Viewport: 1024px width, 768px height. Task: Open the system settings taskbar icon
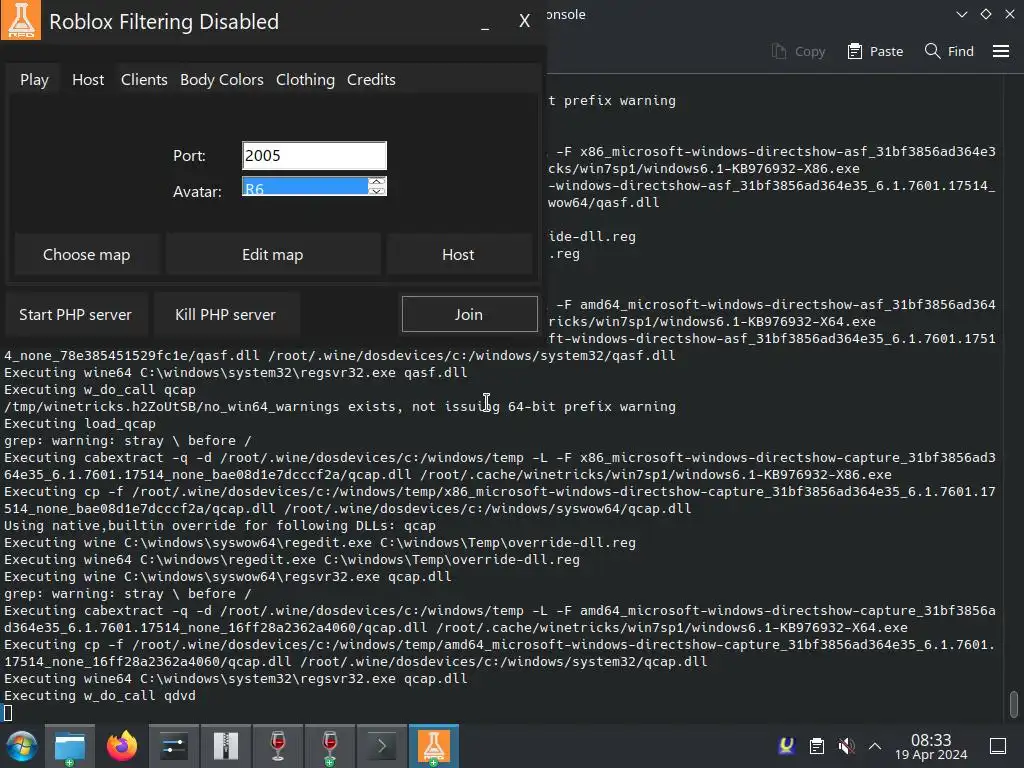pos(174,746)
